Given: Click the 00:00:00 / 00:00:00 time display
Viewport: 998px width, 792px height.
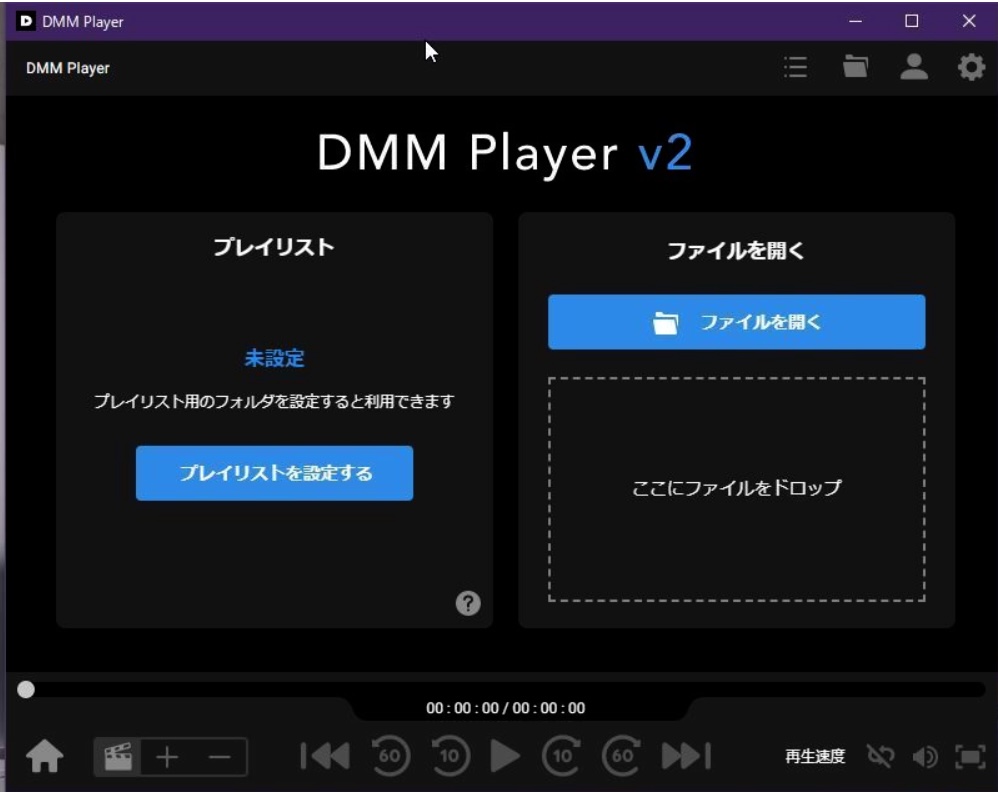Looking at the screenshot, I should click(x=505, y=708).
